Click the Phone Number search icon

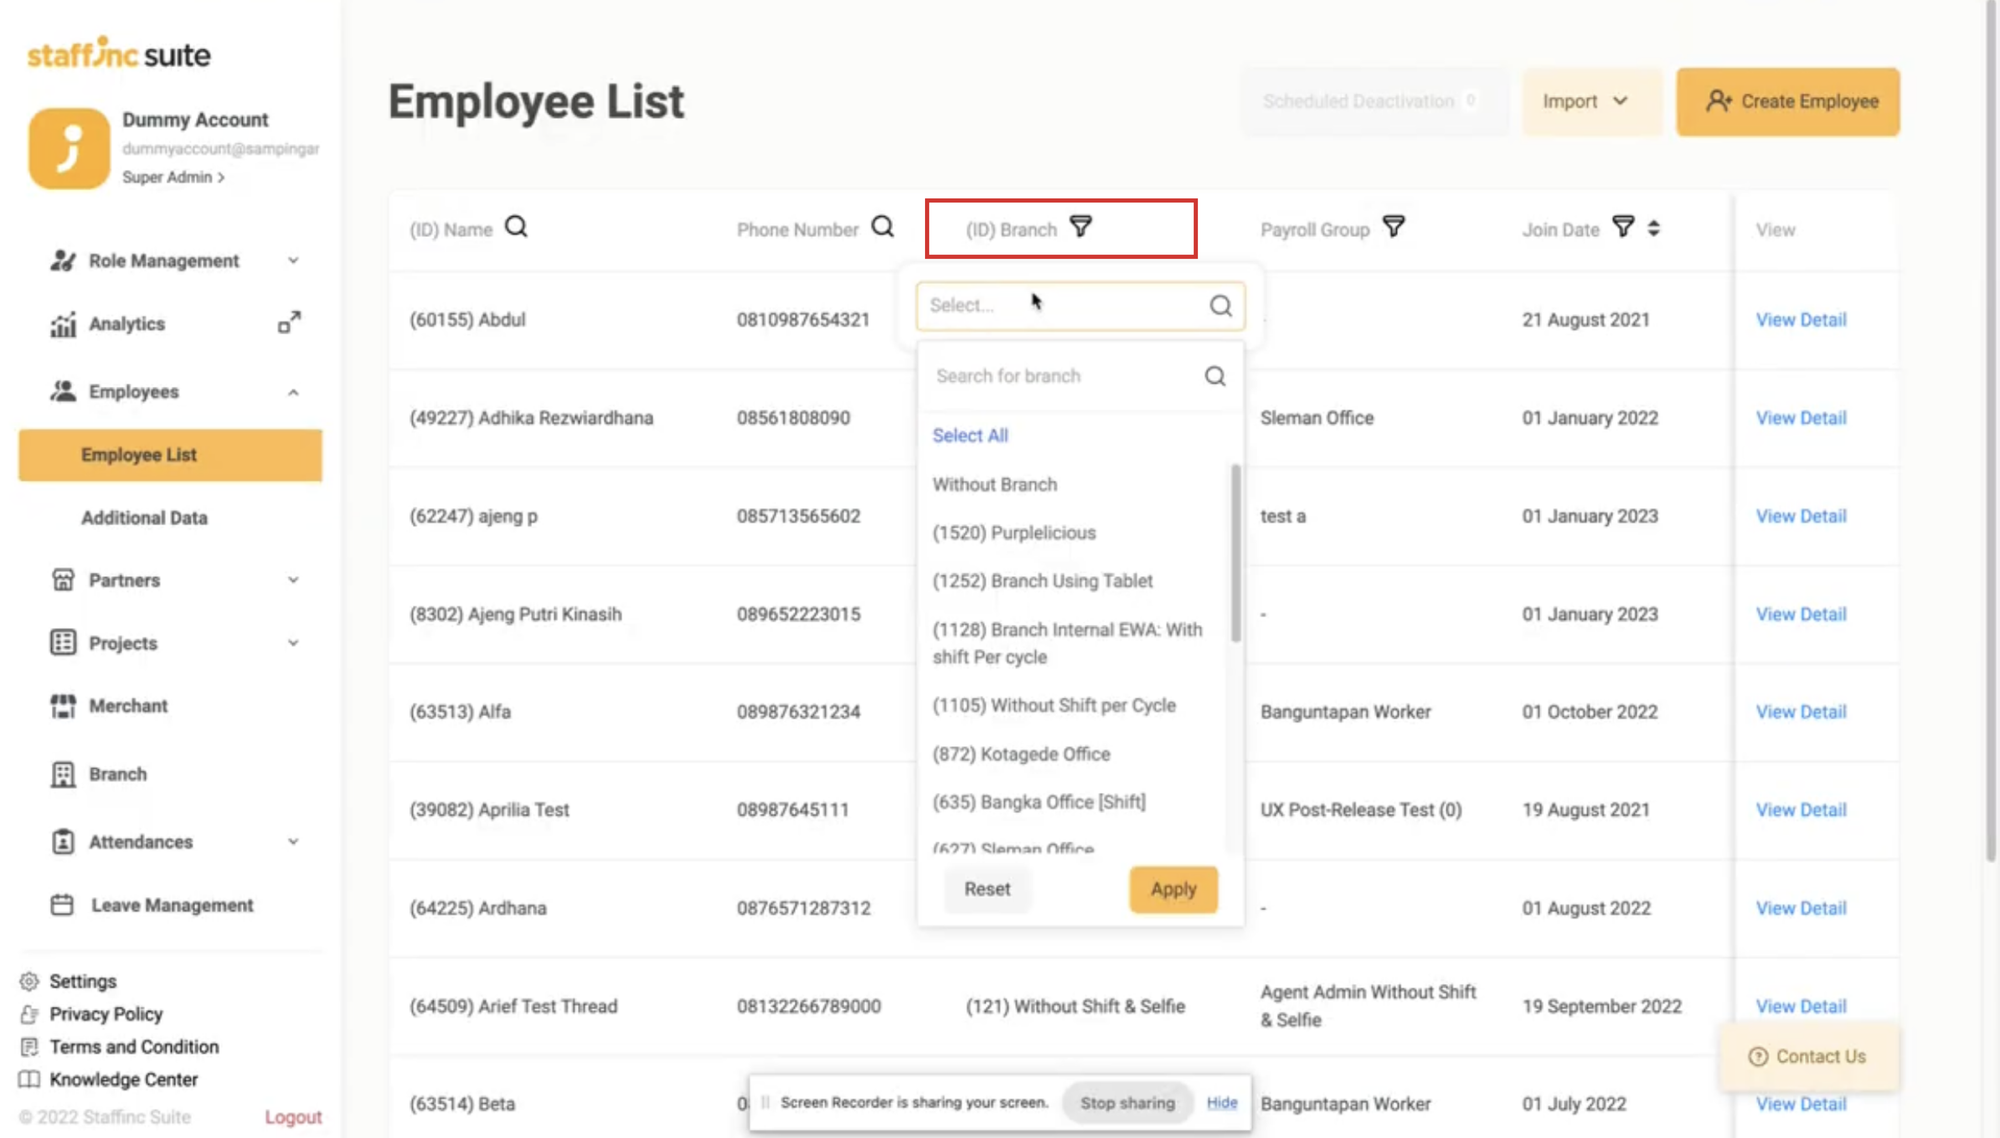tap(882, 227)
